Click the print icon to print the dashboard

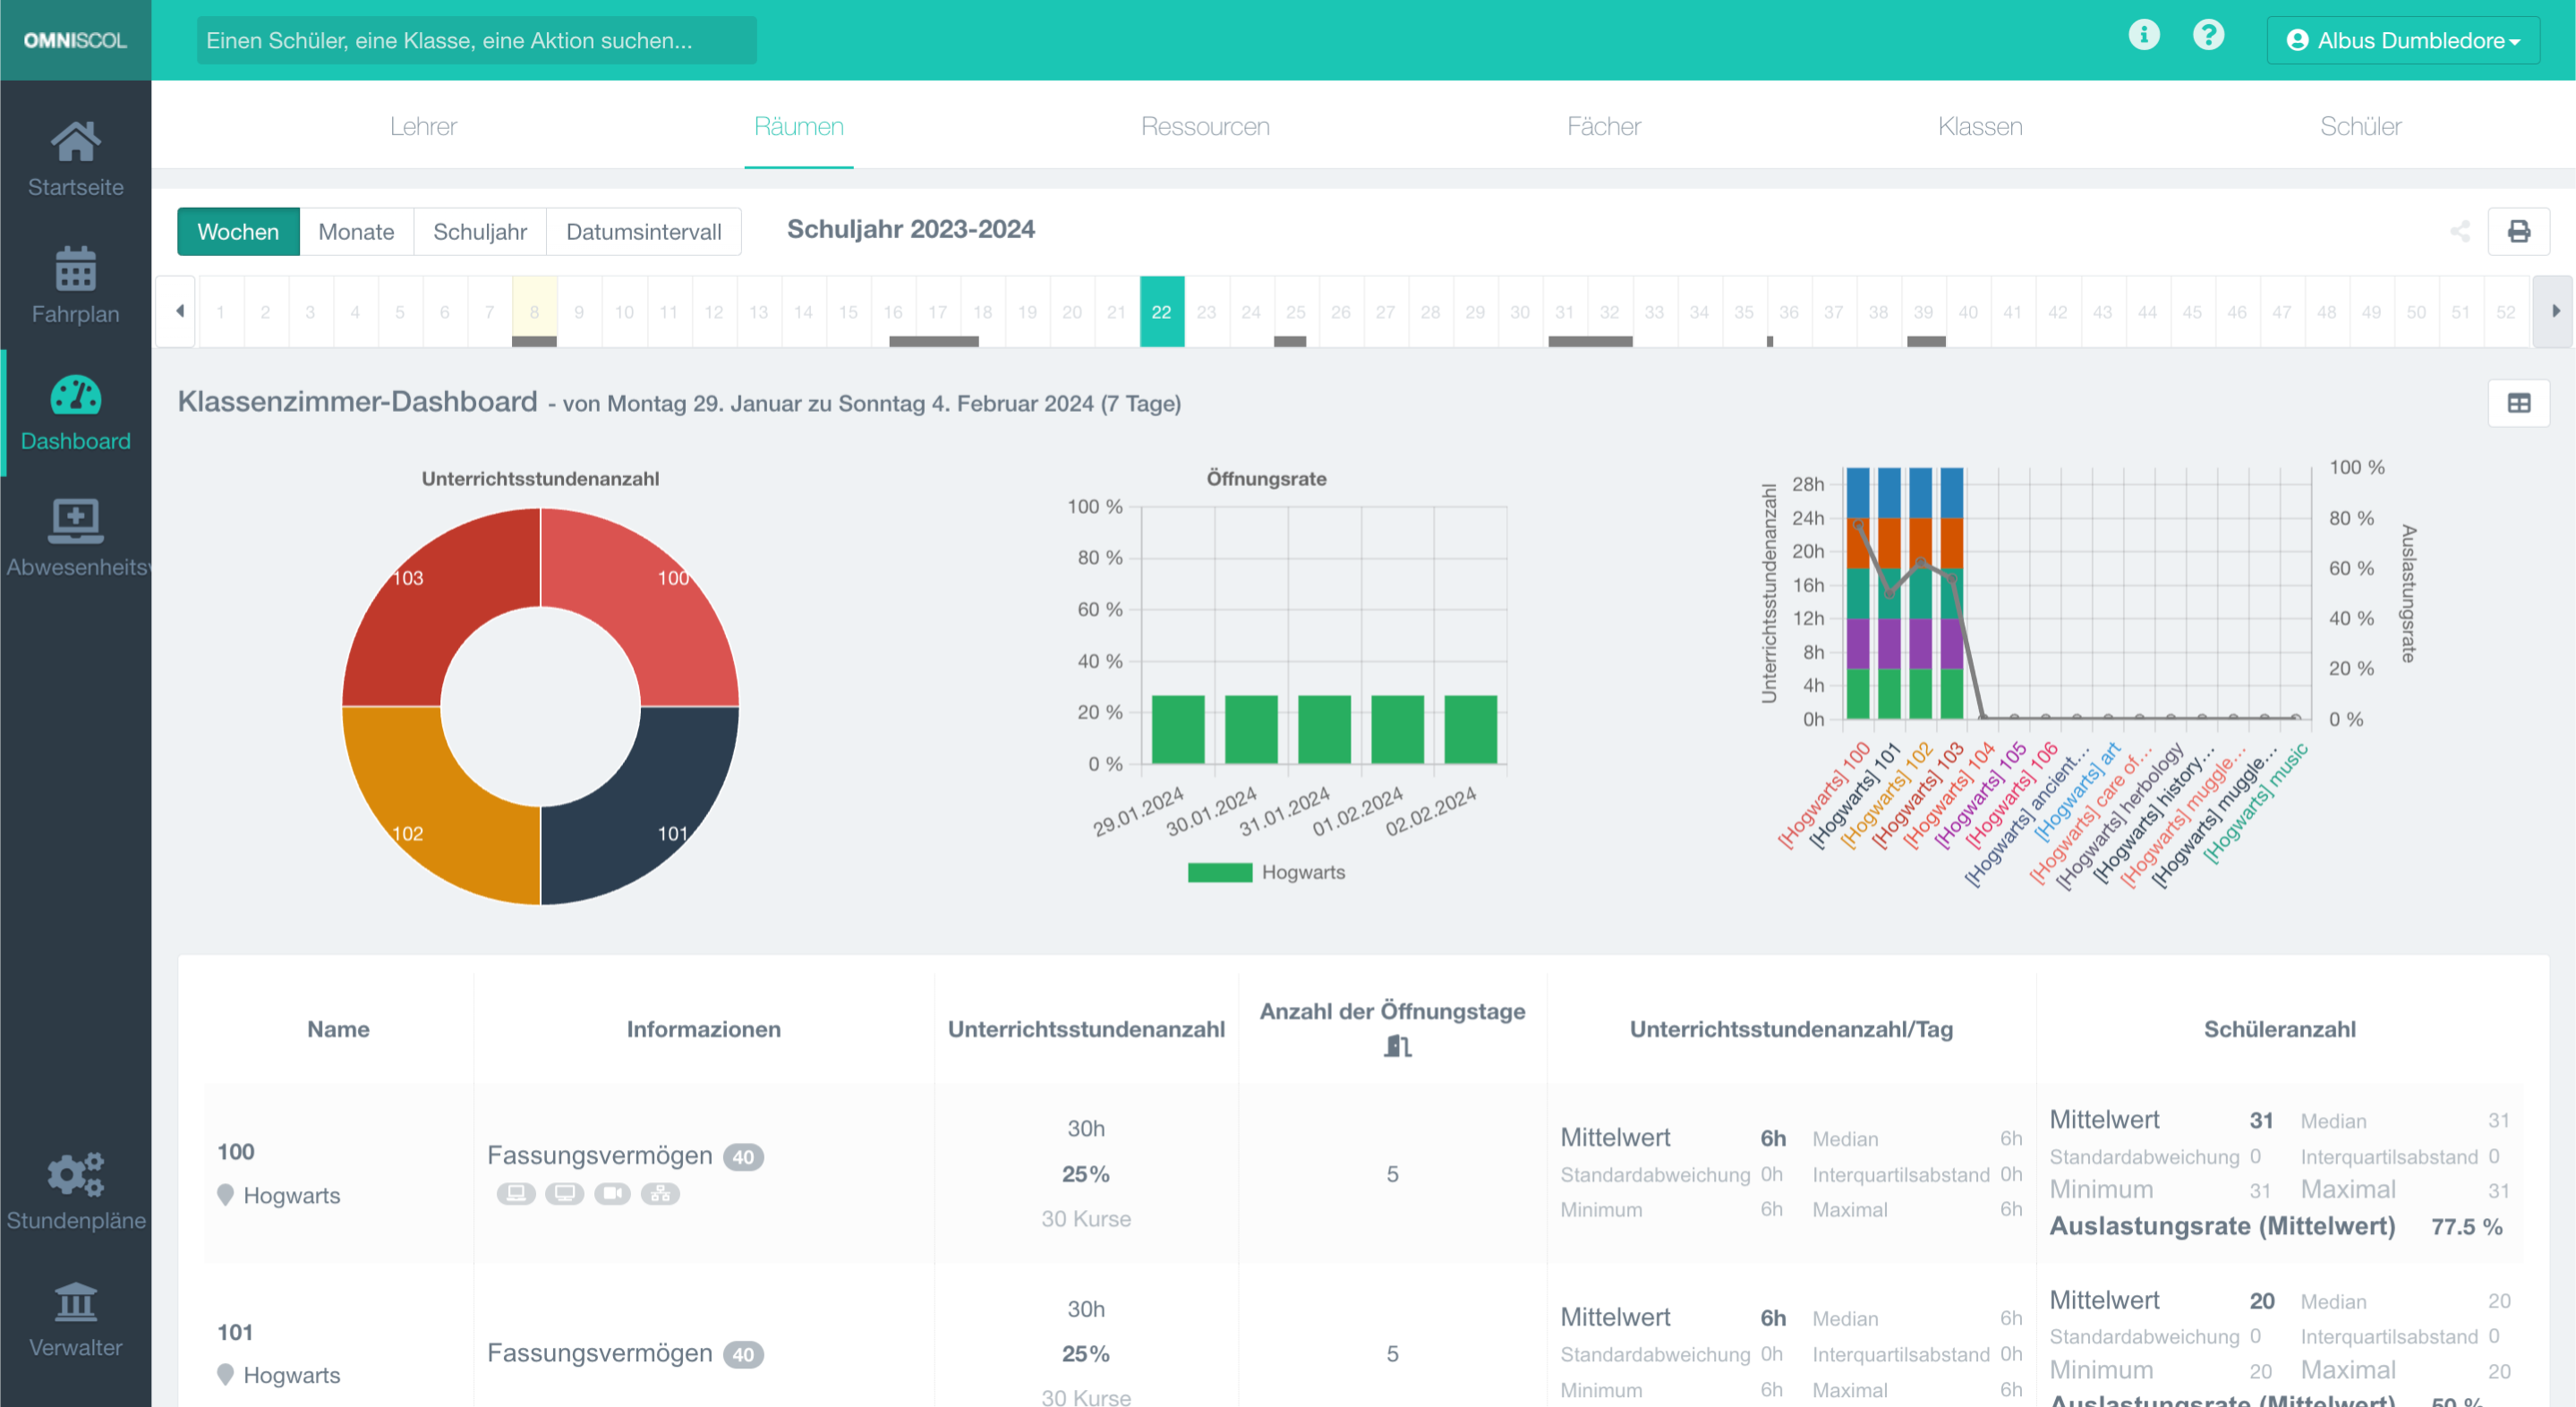[2519, 231]
